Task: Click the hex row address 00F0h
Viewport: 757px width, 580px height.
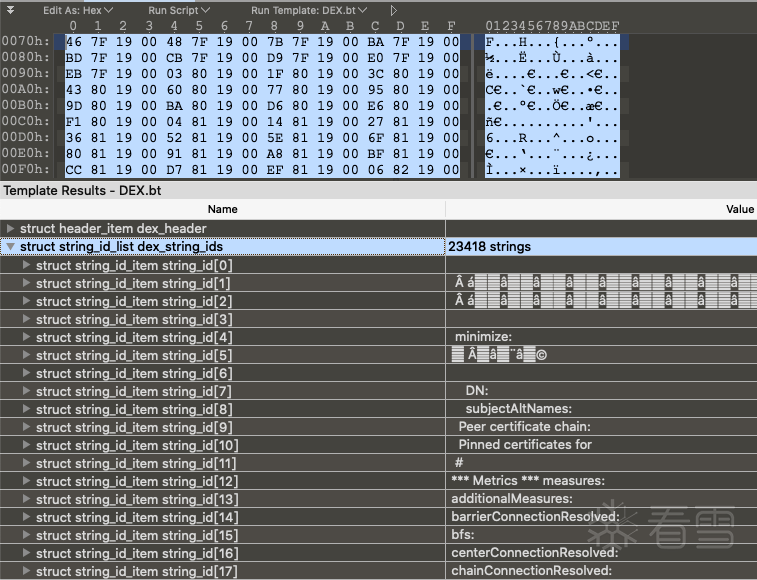Action: [25, 169]
